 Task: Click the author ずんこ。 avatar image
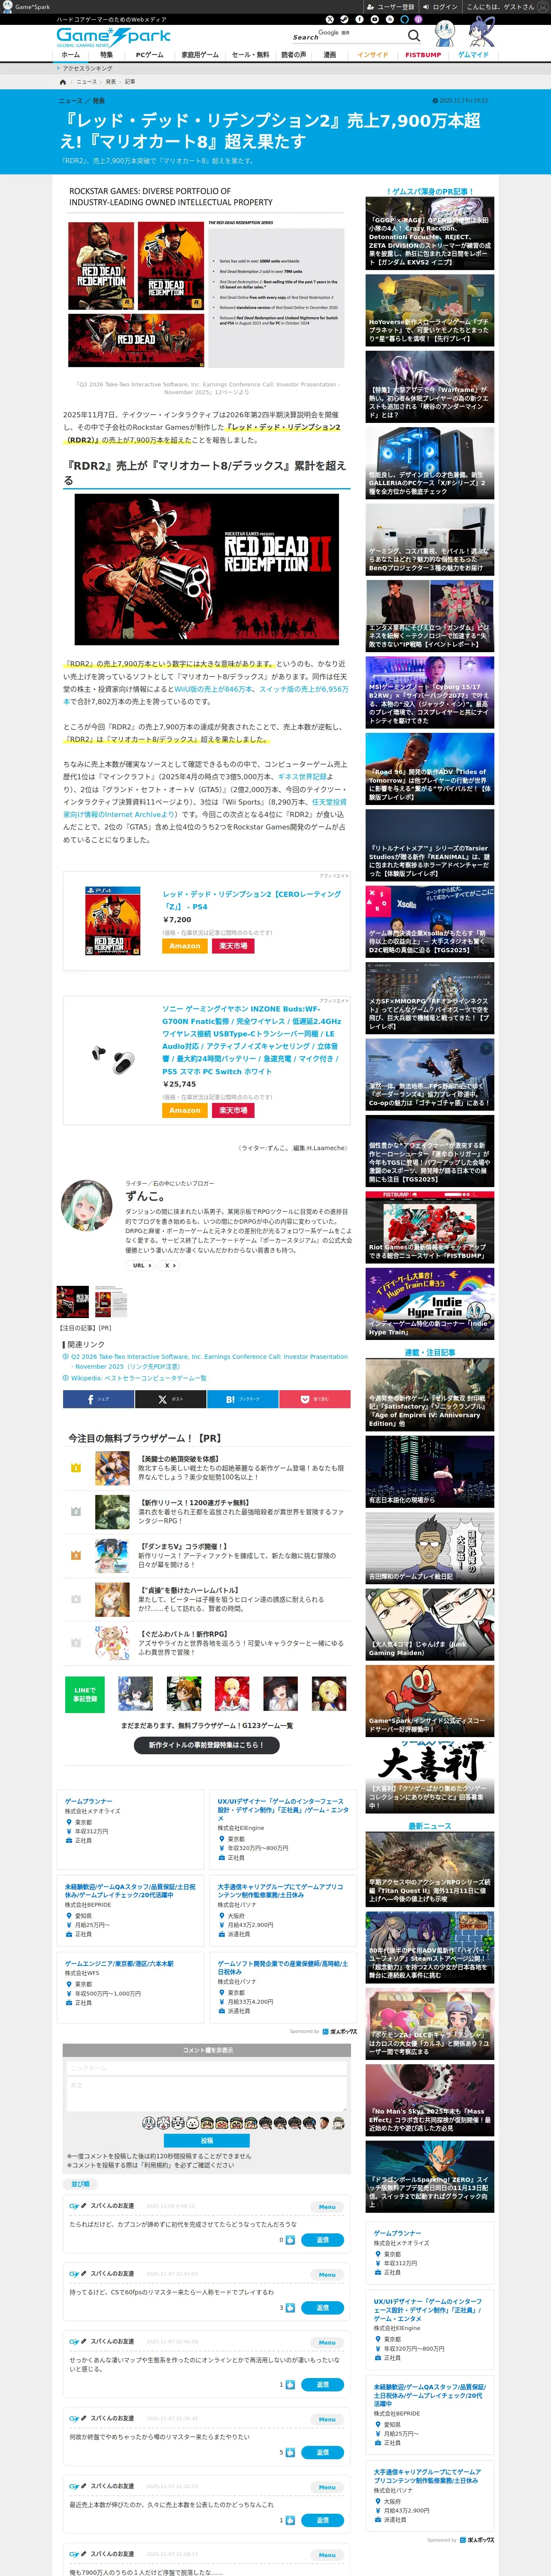point(87,1206)
